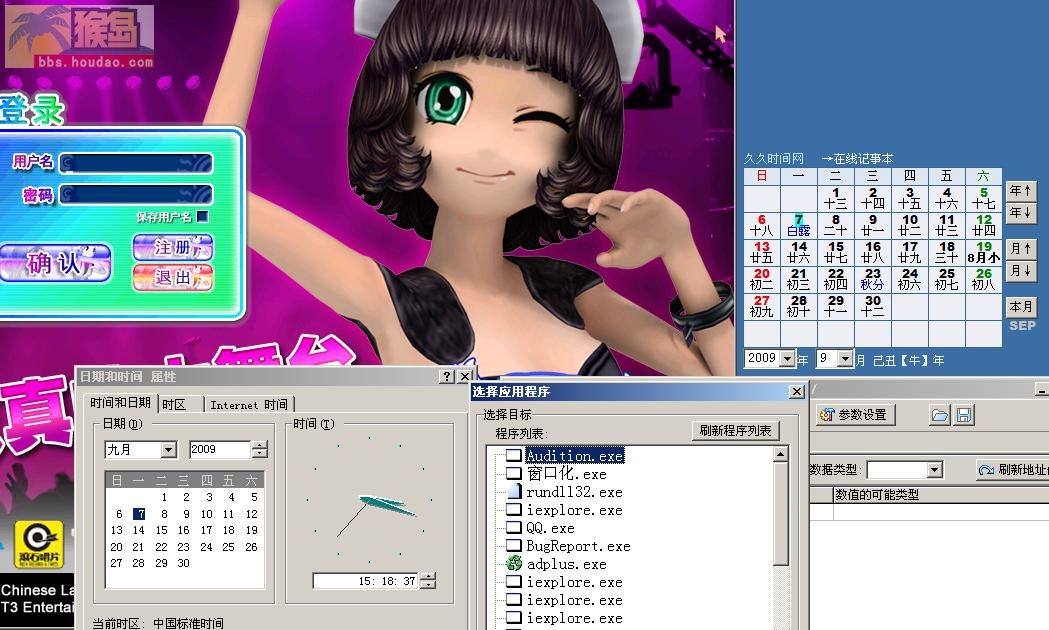Click the 猴岛 bbs.houdao.com logo
Screen dimensions: 1049x630
(80, 37)
